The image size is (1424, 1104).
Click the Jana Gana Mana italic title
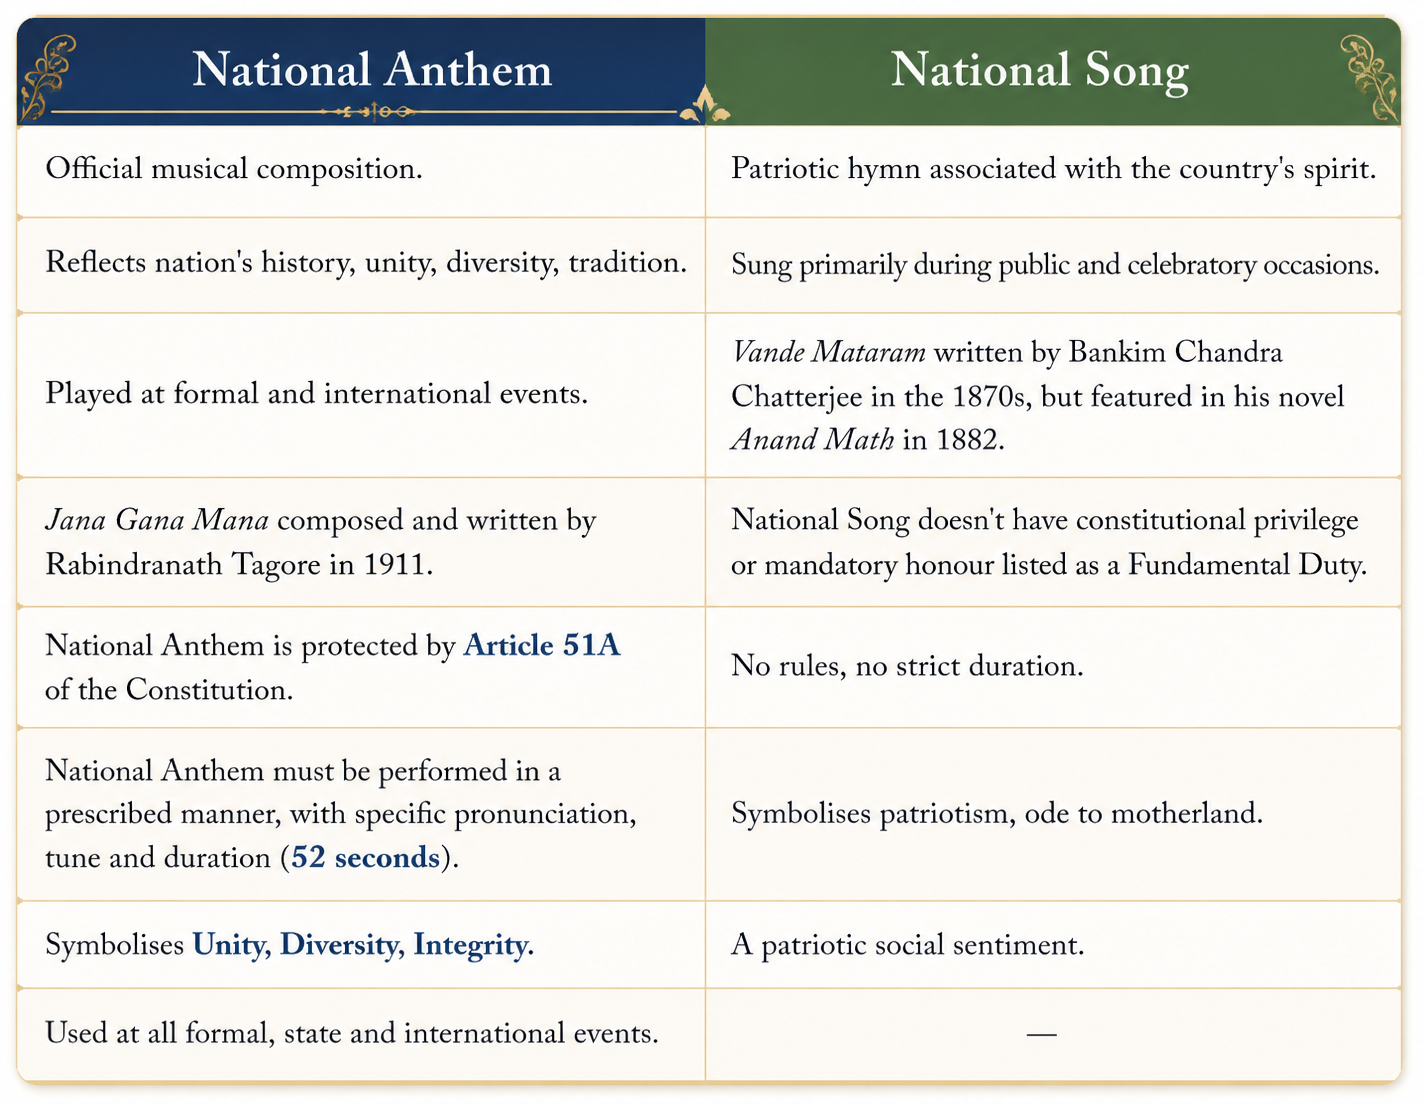157,521
